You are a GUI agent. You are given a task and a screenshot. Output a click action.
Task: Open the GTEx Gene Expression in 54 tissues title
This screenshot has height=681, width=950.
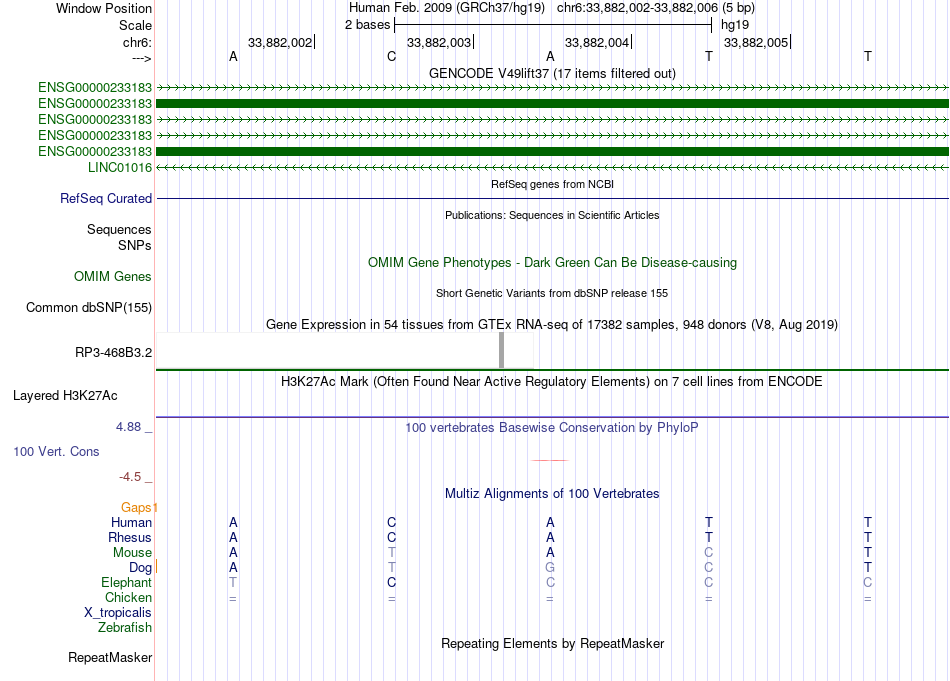coord(552,324)
